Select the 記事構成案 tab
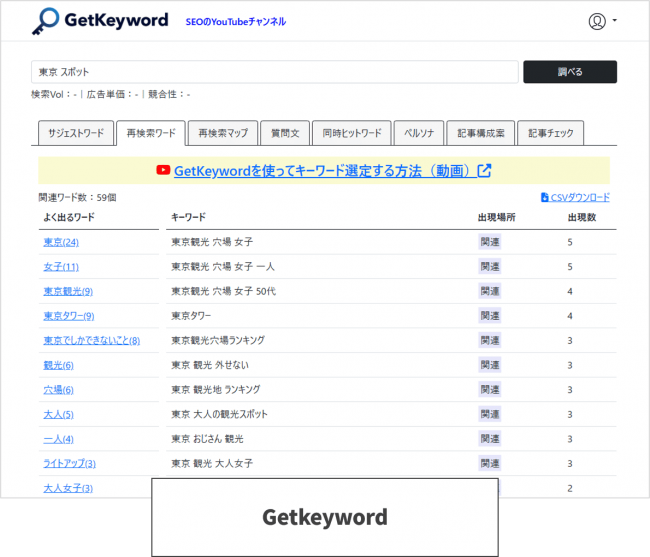 click(x=481, y=133)
